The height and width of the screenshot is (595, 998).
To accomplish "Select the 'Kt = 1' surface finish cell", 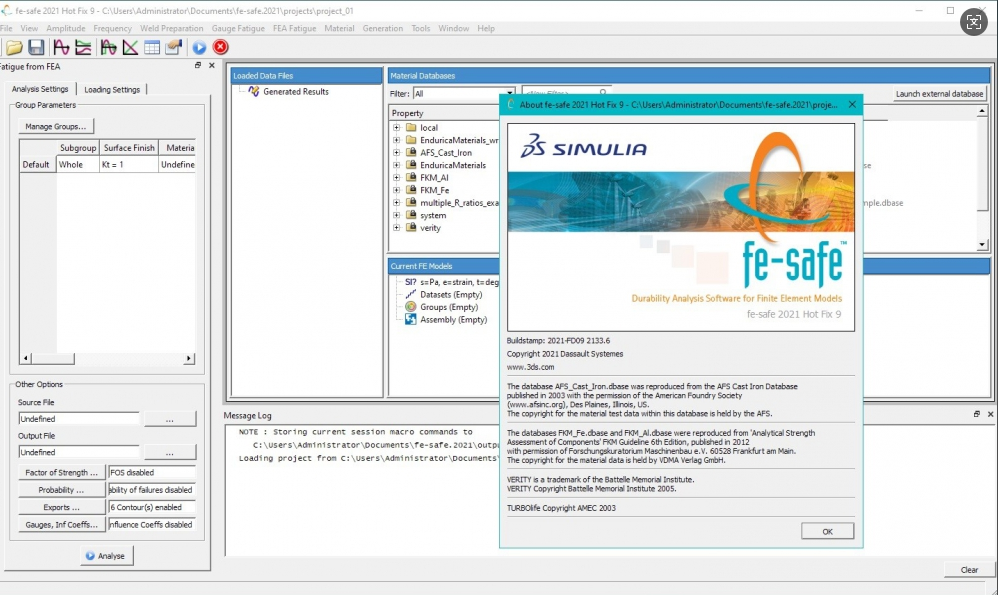I will tap(129, 164).
